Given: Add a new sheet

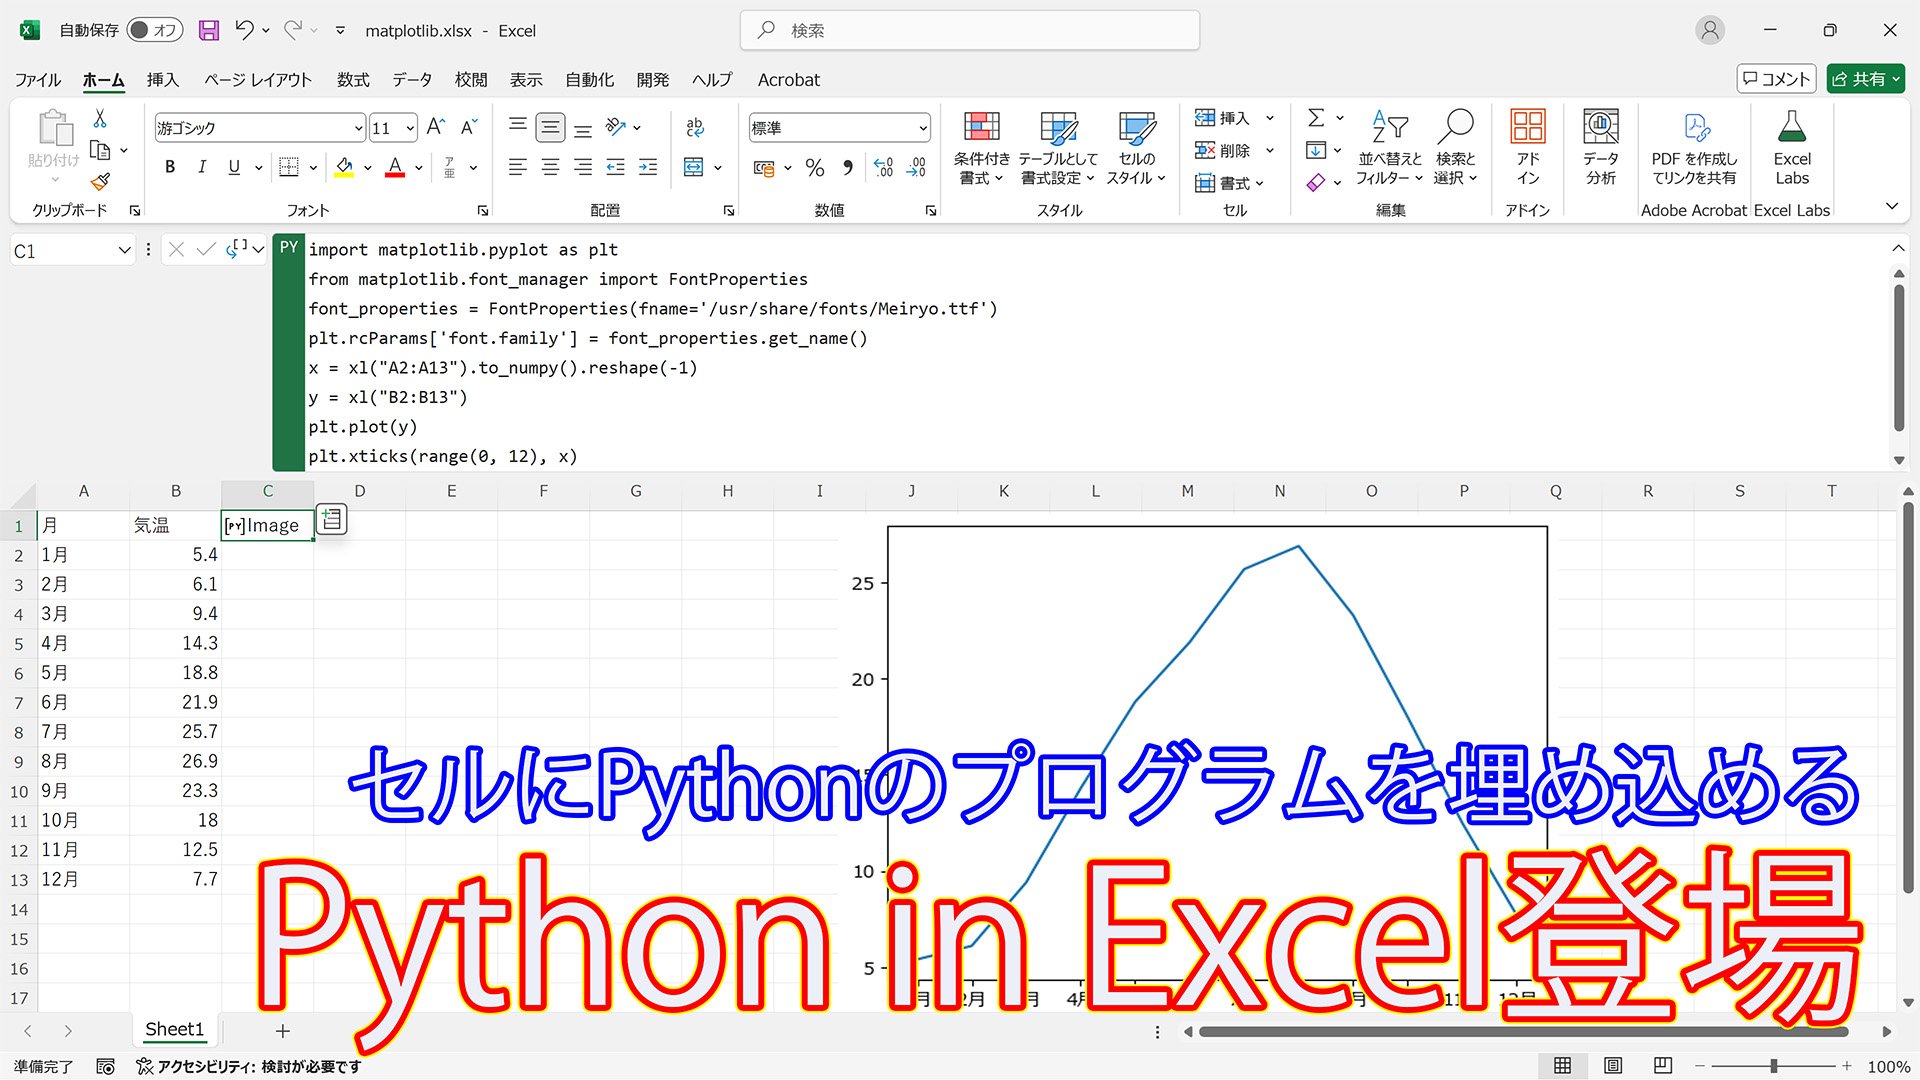Looking at the screenshot, I should pos(283,1030).
